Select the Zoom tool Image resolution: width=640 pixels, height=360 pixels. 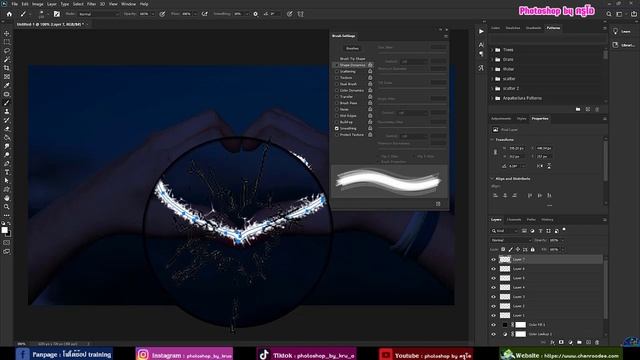coord(7,207)
